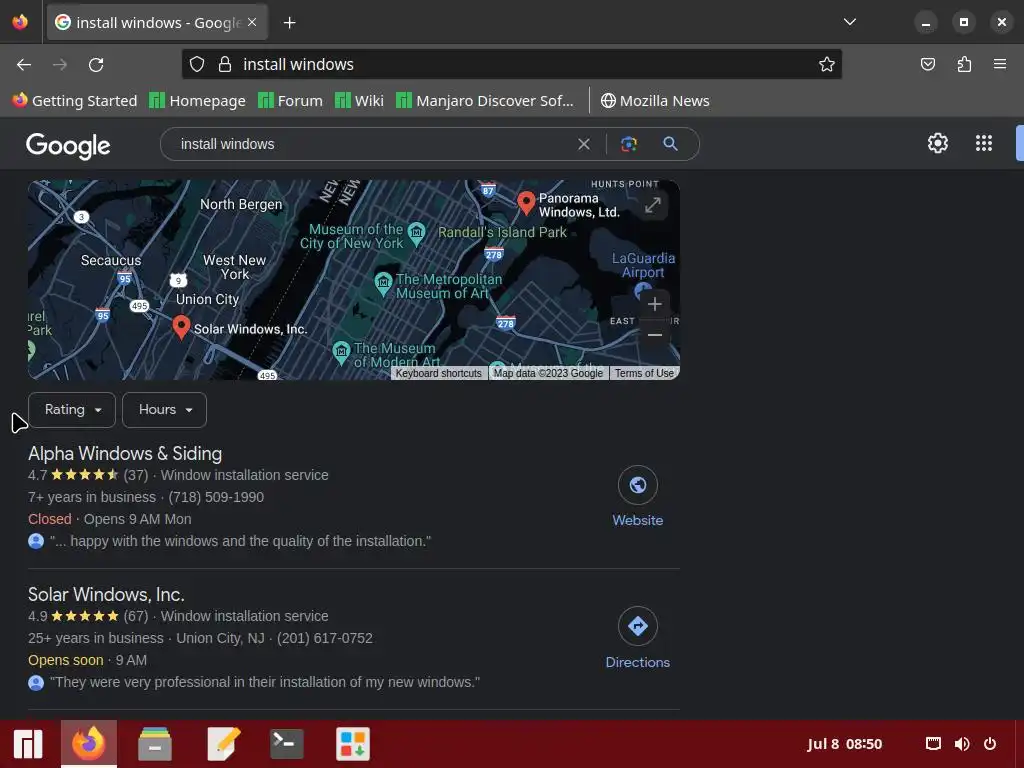Open the clock showing Jul 8 08:50
The width and height of the screenshot is (1024, 768).
click(x=844, y=744)
